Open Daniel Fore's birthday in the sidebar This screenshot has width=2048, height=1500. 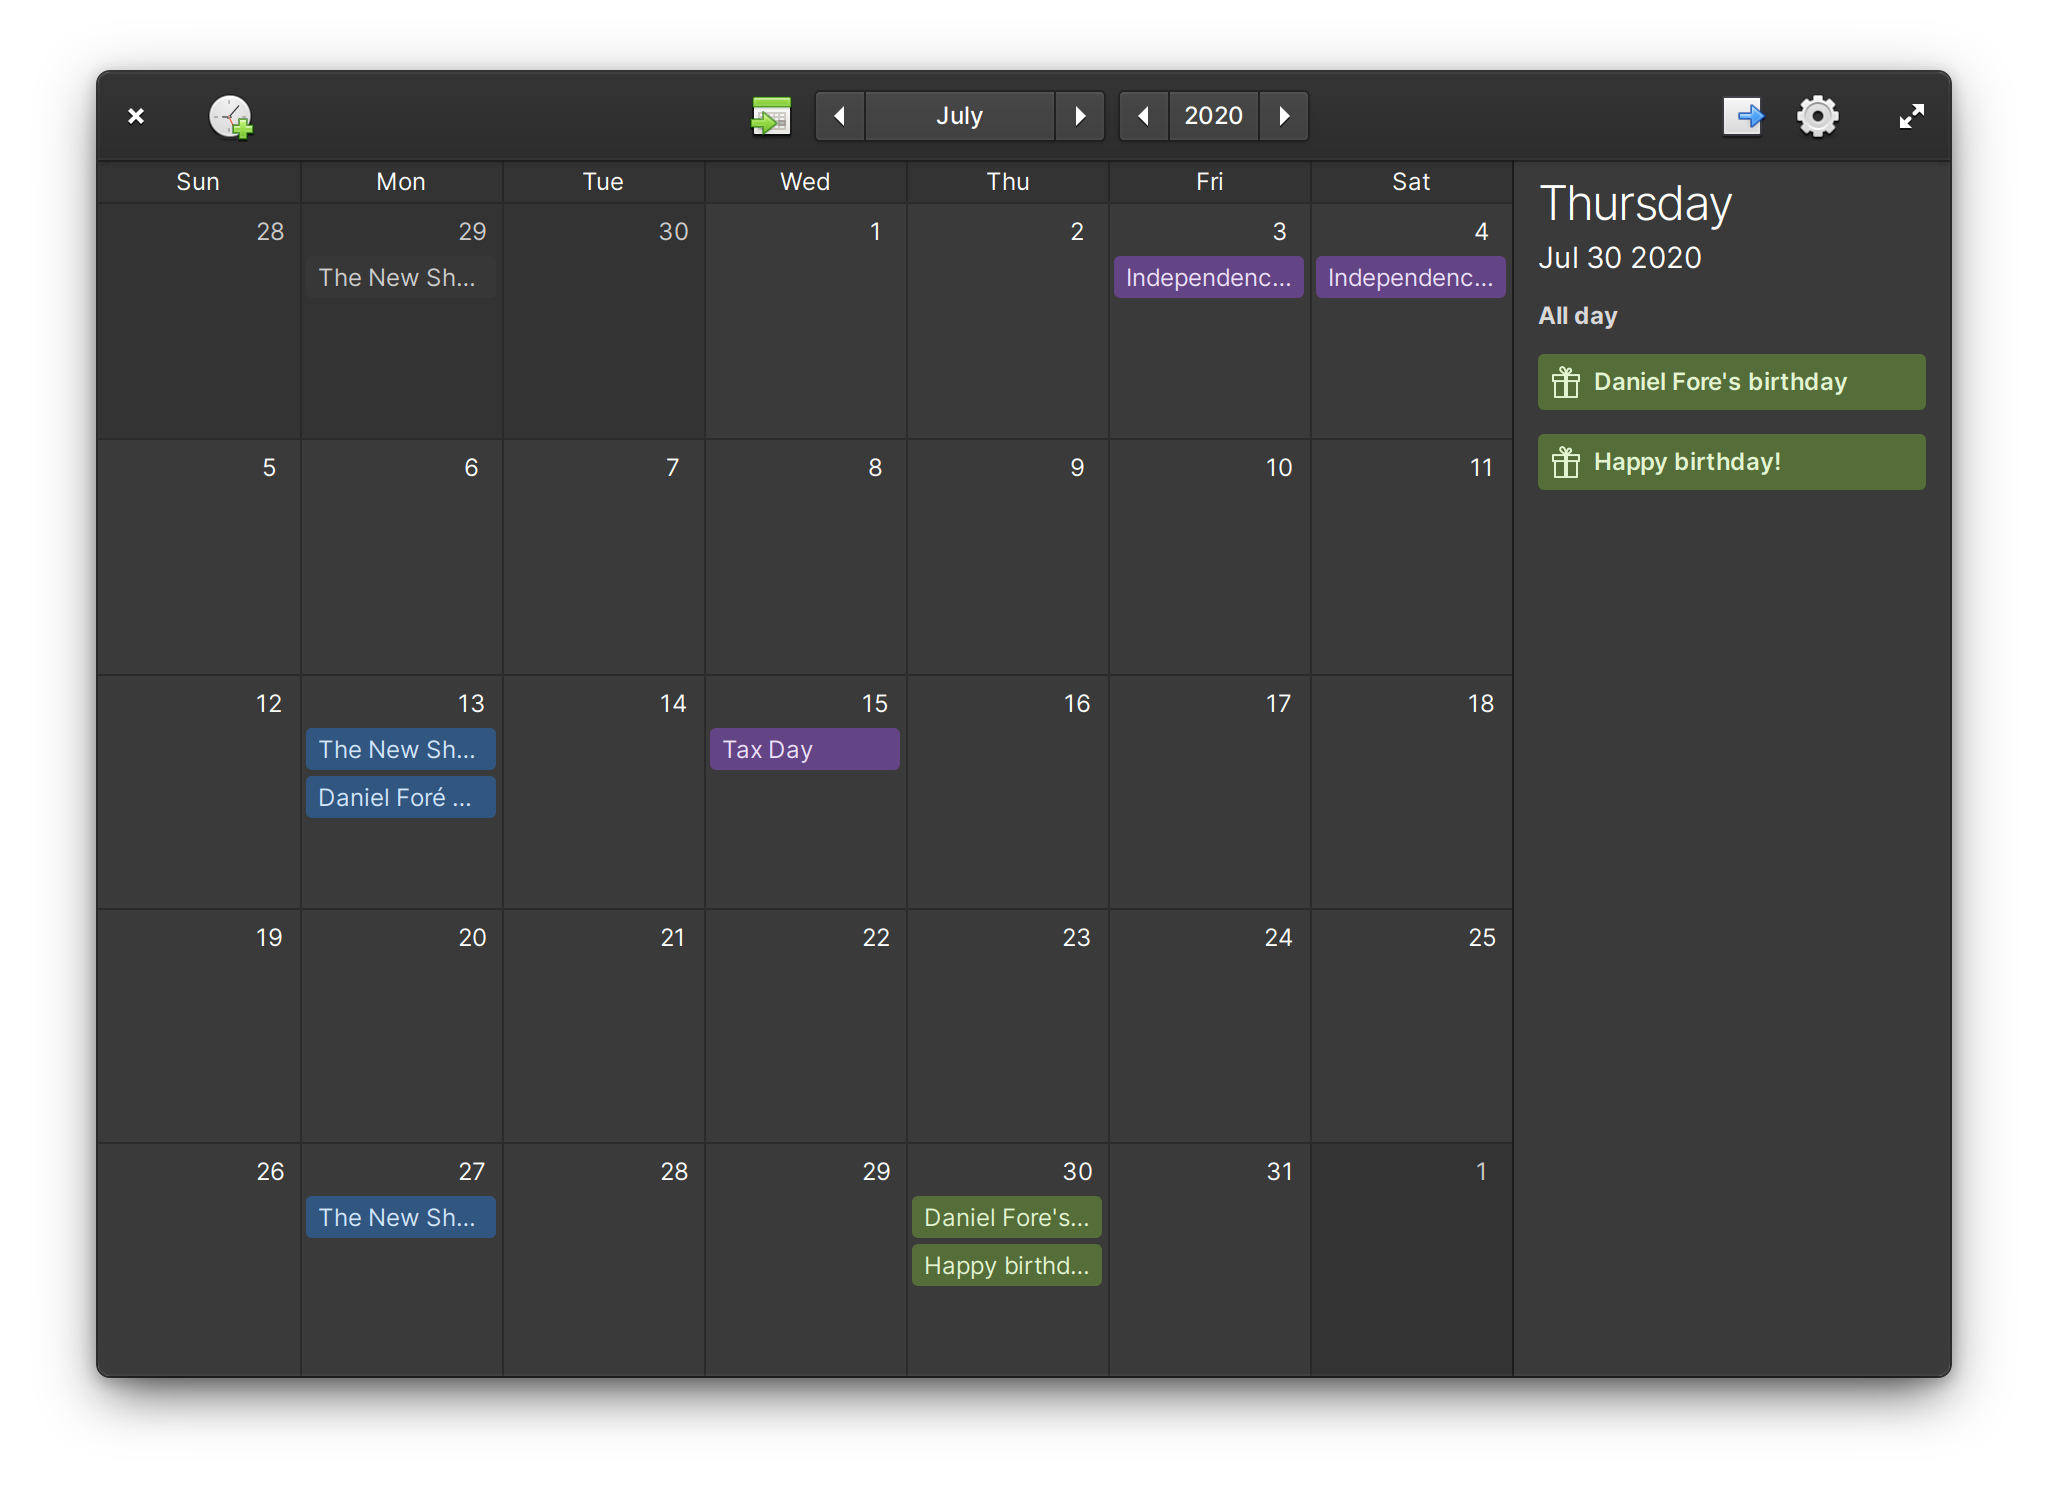1731,382
